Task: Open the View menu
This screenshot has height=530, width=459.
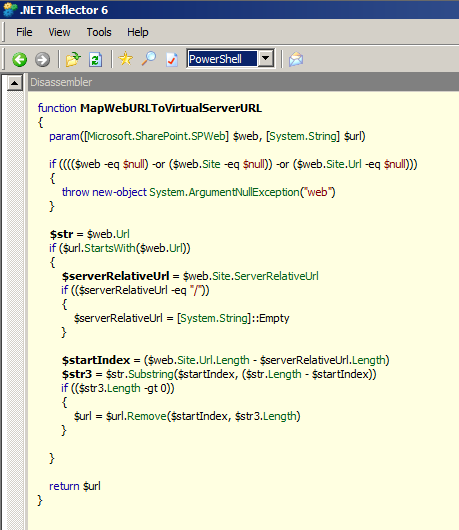Action: click(59, 32)
